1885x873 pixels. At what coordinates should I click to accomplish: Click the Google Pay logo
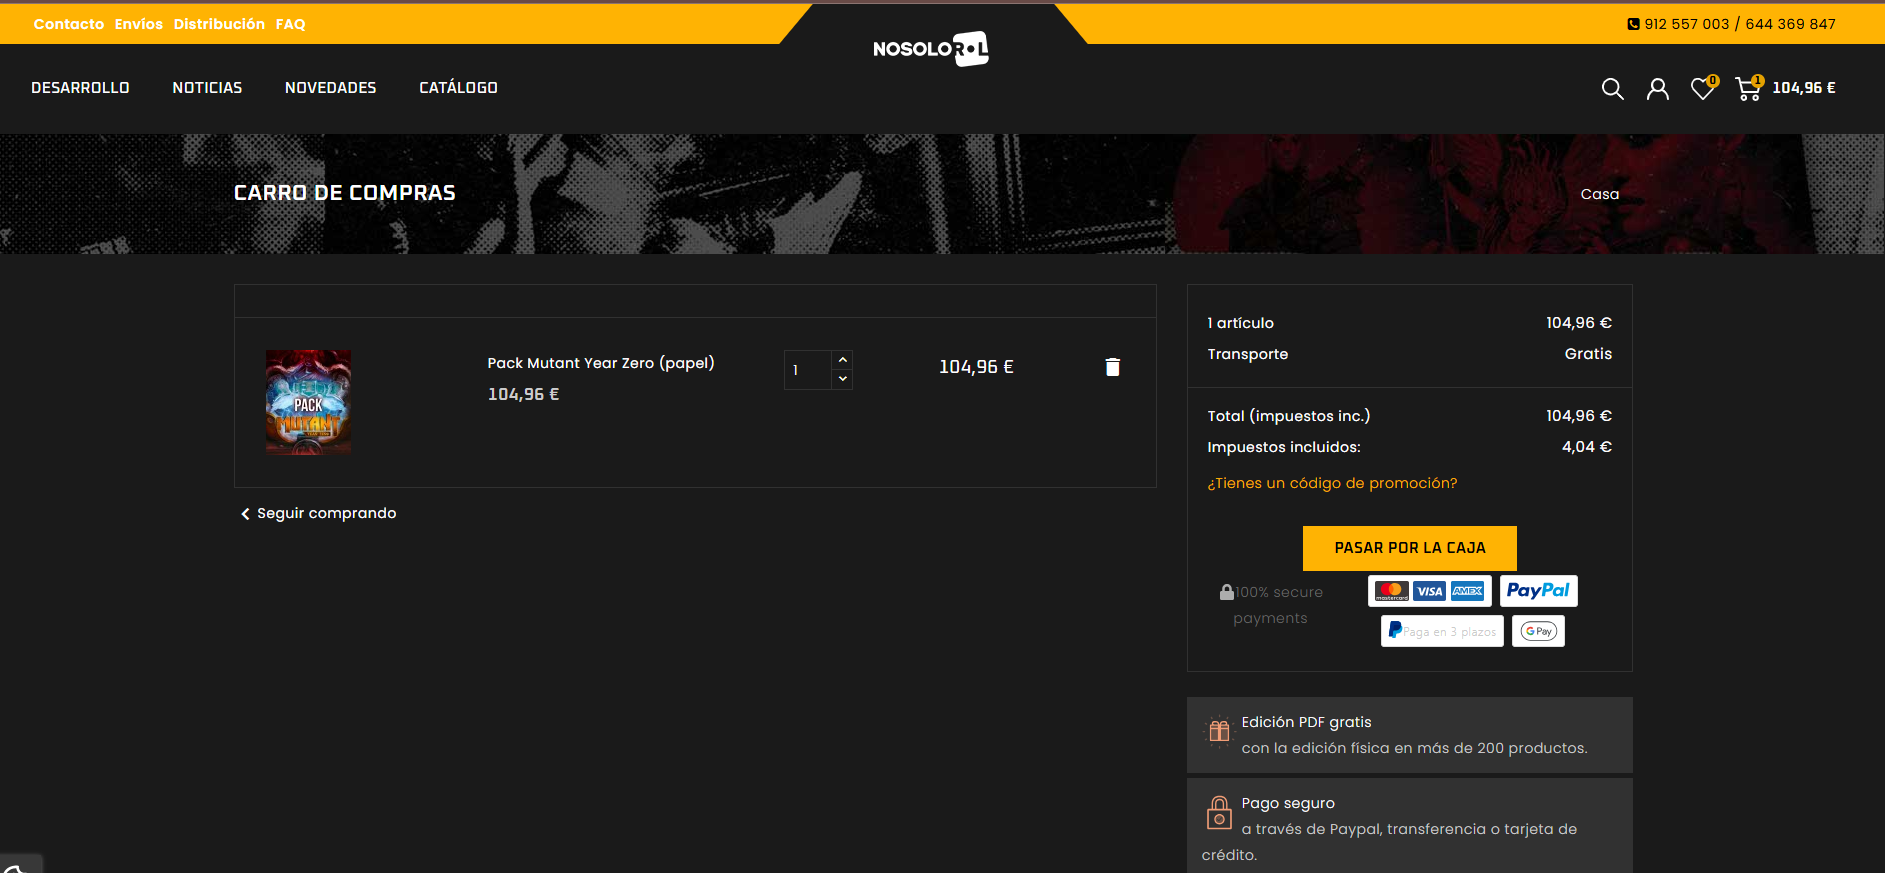[x=1538, y=631]
